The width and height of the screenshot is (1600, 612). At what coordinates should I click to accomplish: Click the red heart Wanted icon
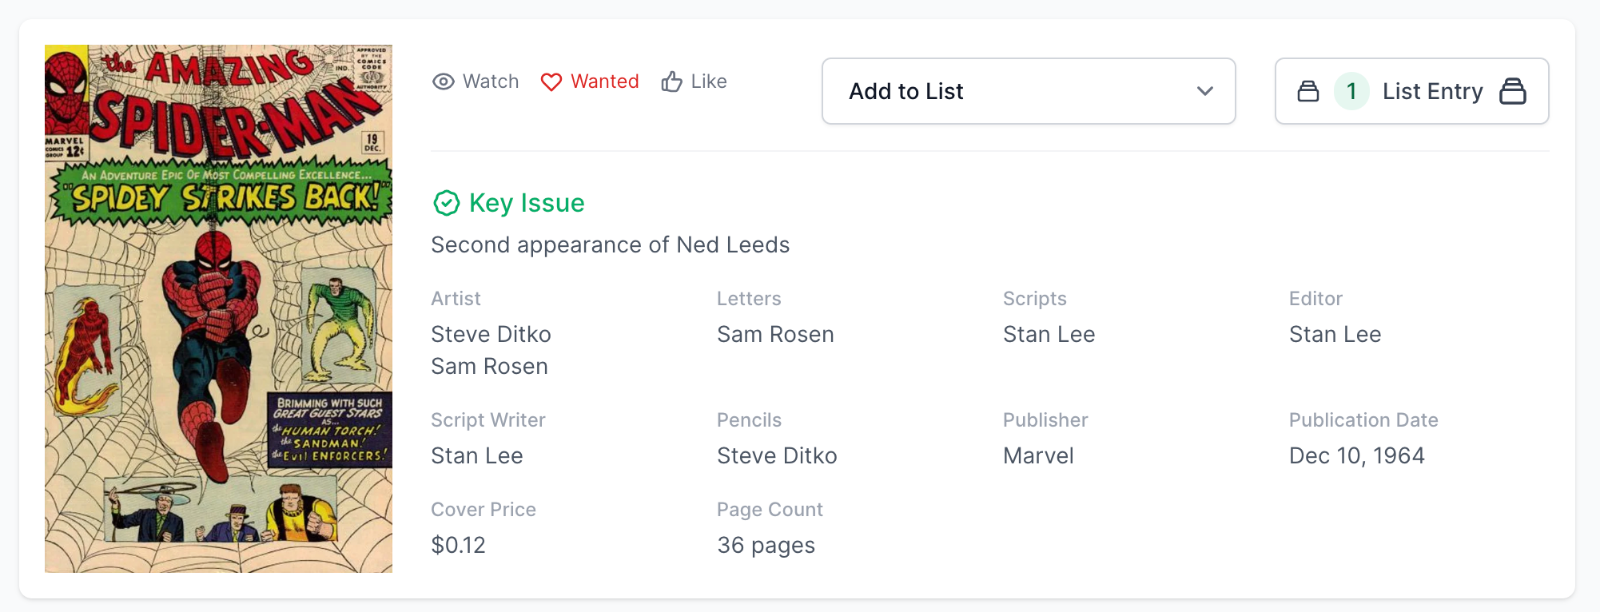(x=551, y=82)
